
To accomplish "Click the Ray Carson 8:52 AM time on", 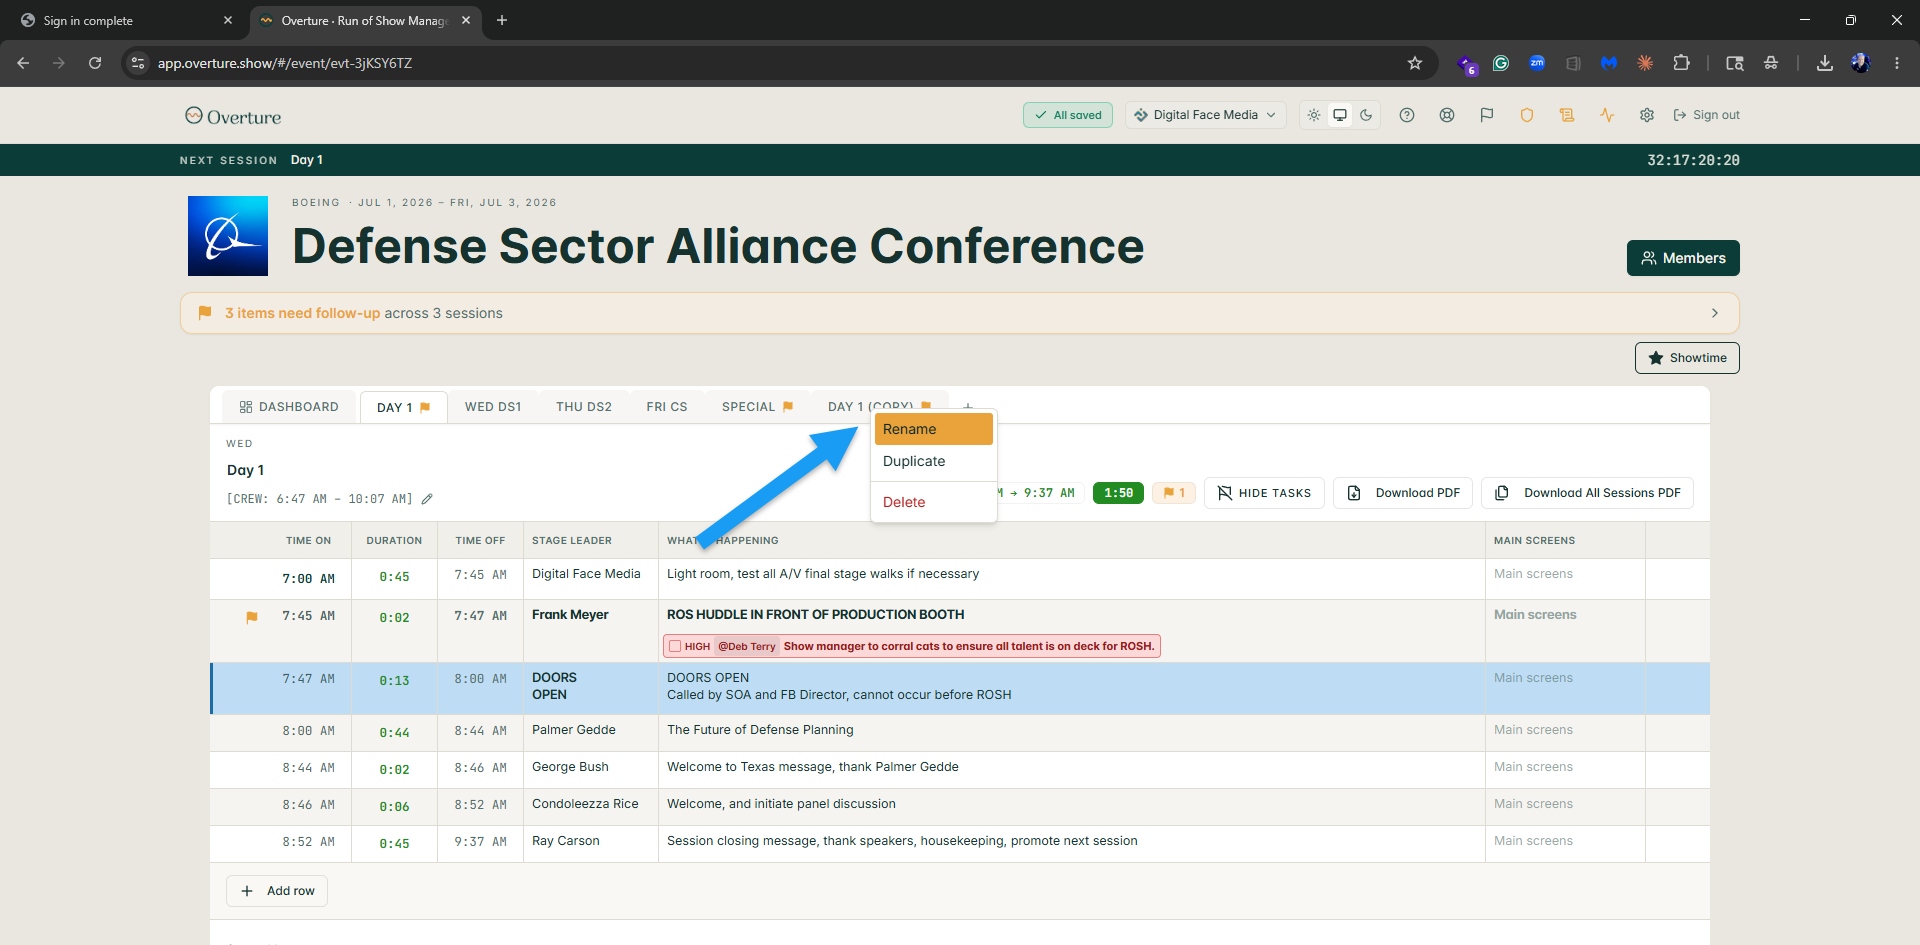I will [308, 842].
